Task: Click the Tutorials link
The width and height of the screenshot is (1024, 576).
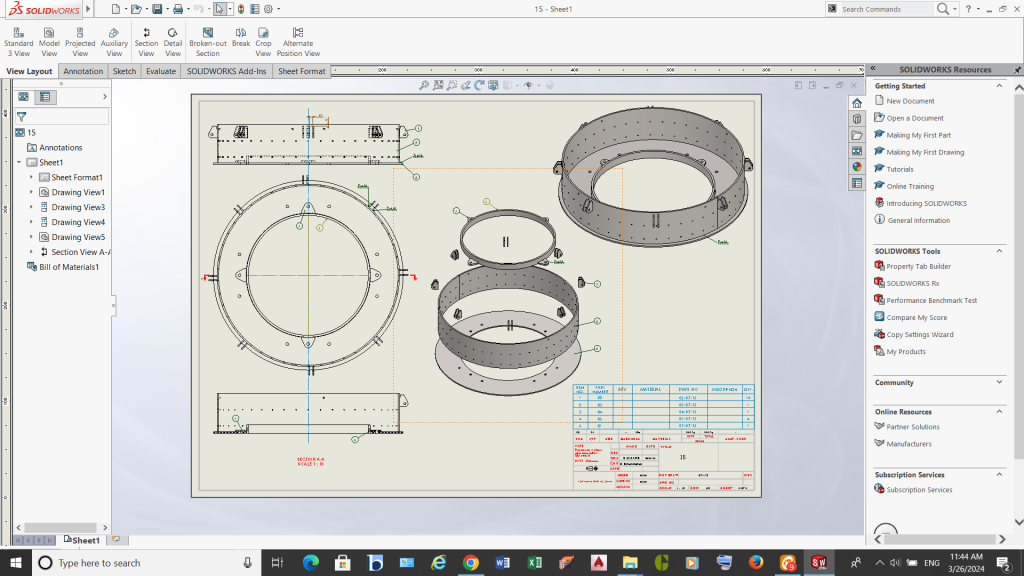Action: 900,169
